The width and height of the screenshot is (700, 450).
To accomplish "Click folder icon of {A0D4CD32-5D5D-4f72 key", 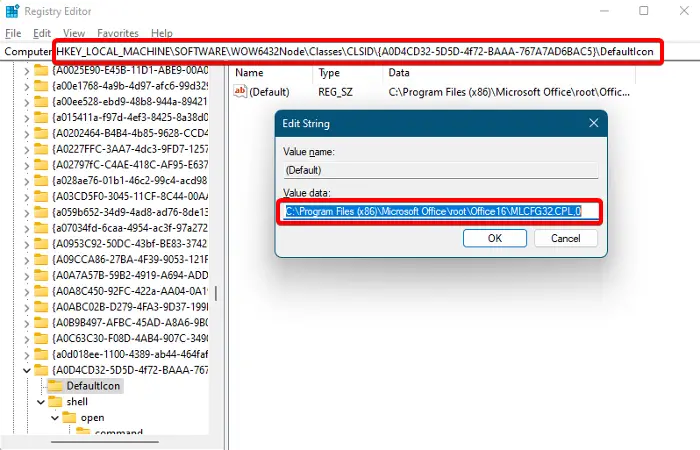I will point(41,370).
